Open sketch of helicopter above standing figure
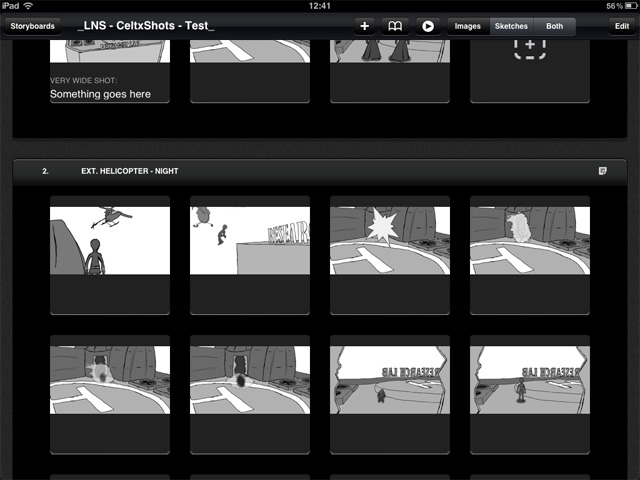Viewport: 640px width, 480px height. tap(110, 240)
